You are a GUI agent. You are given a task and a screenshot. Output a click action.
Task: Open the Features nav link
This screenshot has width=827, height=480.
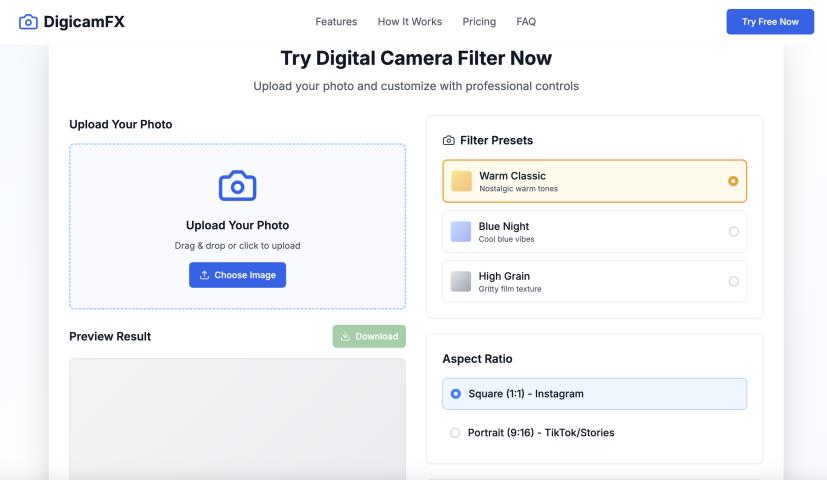336,22
